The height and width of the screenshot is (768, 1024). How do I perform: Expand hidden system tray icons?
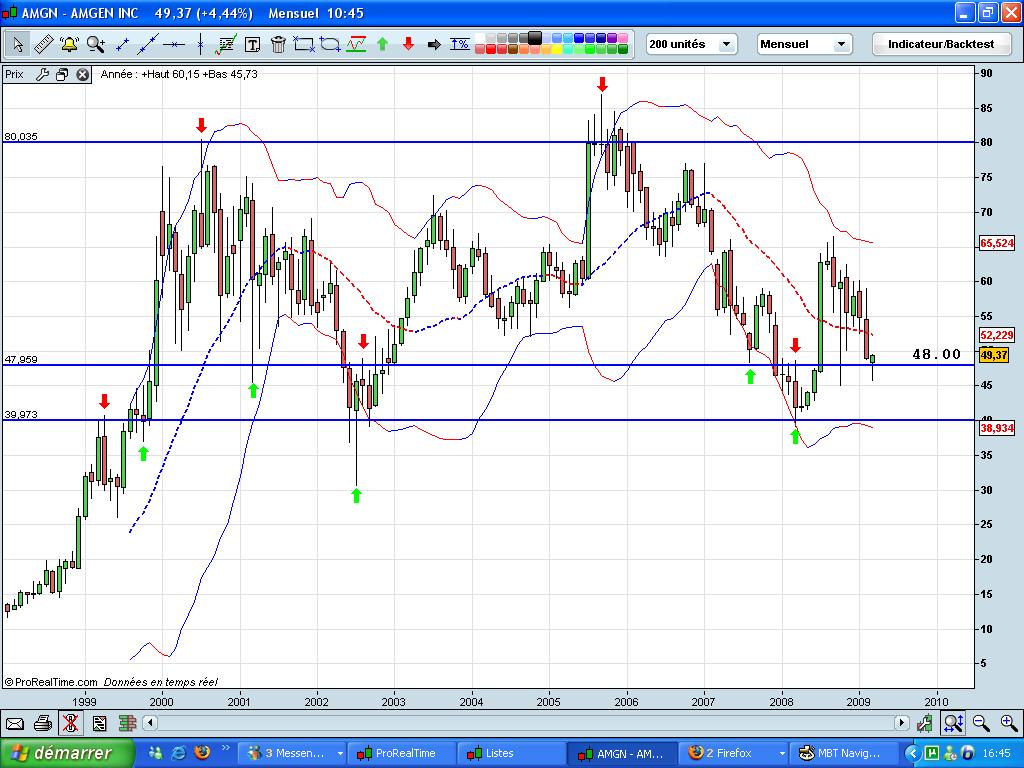[x=913, y=753]
